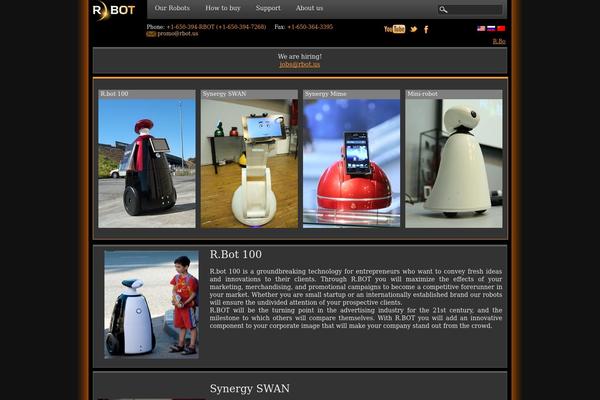This screenshot has height=400, width=600.
Task: Open the R.bot 100 robot thumbnail
Action: pos(147,159)
